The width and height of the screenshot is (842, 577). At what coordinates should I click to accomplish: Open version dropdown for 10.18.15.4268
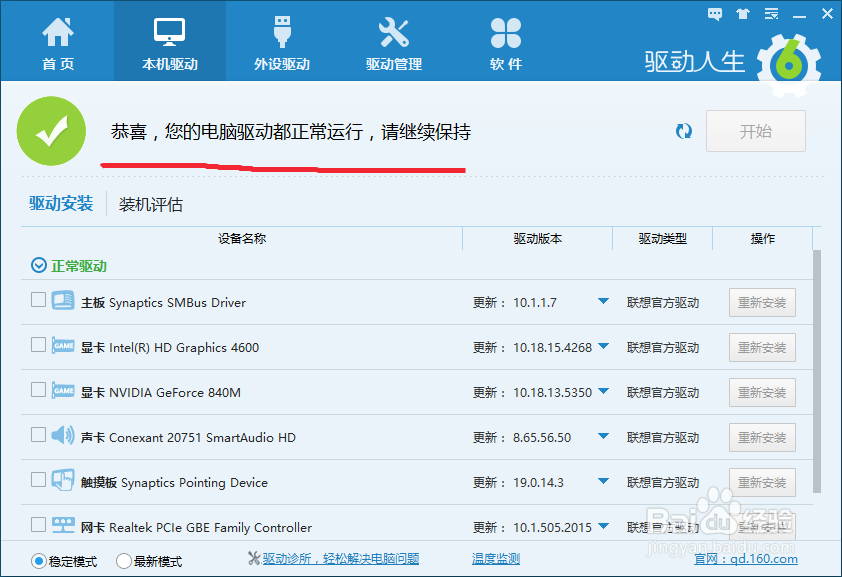click(603, 347)
